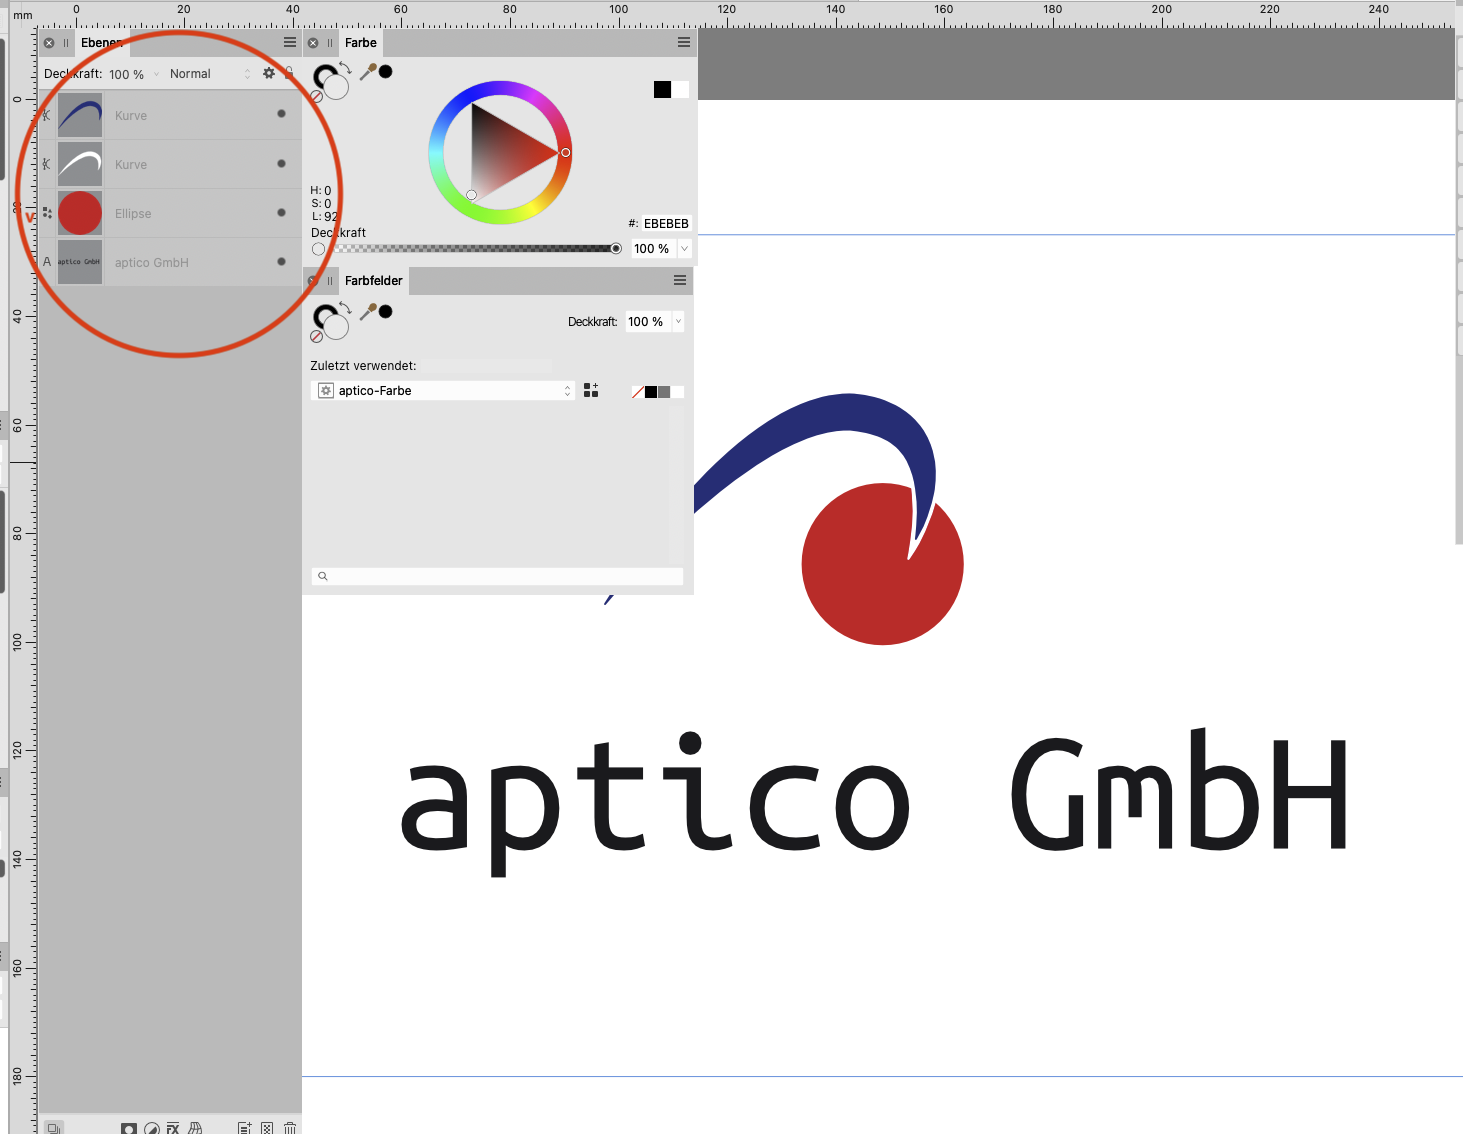Select the aptico GmbH text layer name
Screen dimensions: 1463x1134
tap(152, 262)
